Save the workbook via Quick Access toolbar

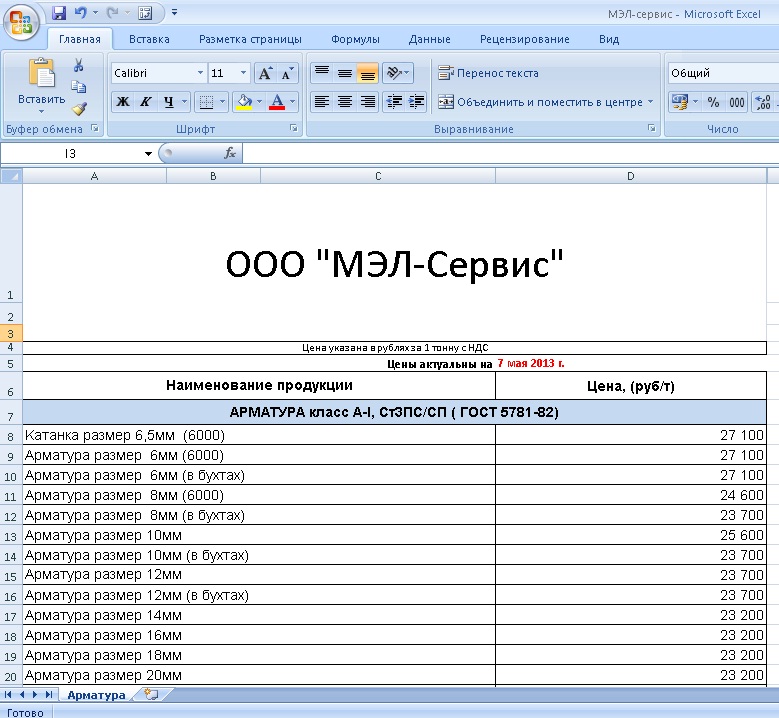59,13
